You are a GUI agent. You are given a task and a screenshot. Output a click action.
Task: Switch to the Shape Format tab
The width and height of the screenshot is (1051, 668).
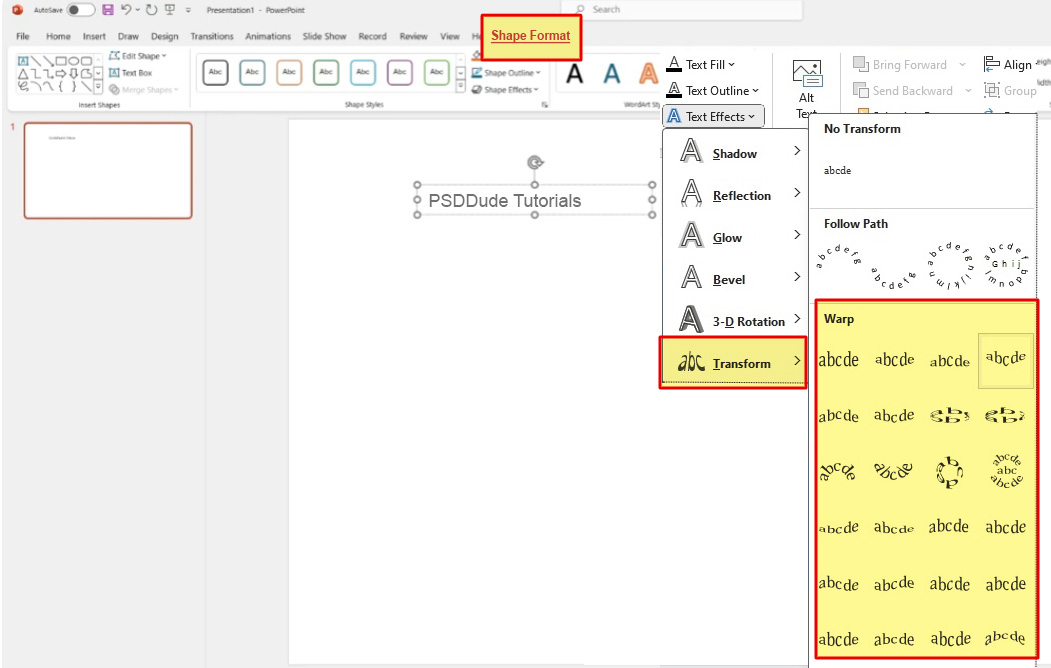pyautogui.click(x=530, y=36)
